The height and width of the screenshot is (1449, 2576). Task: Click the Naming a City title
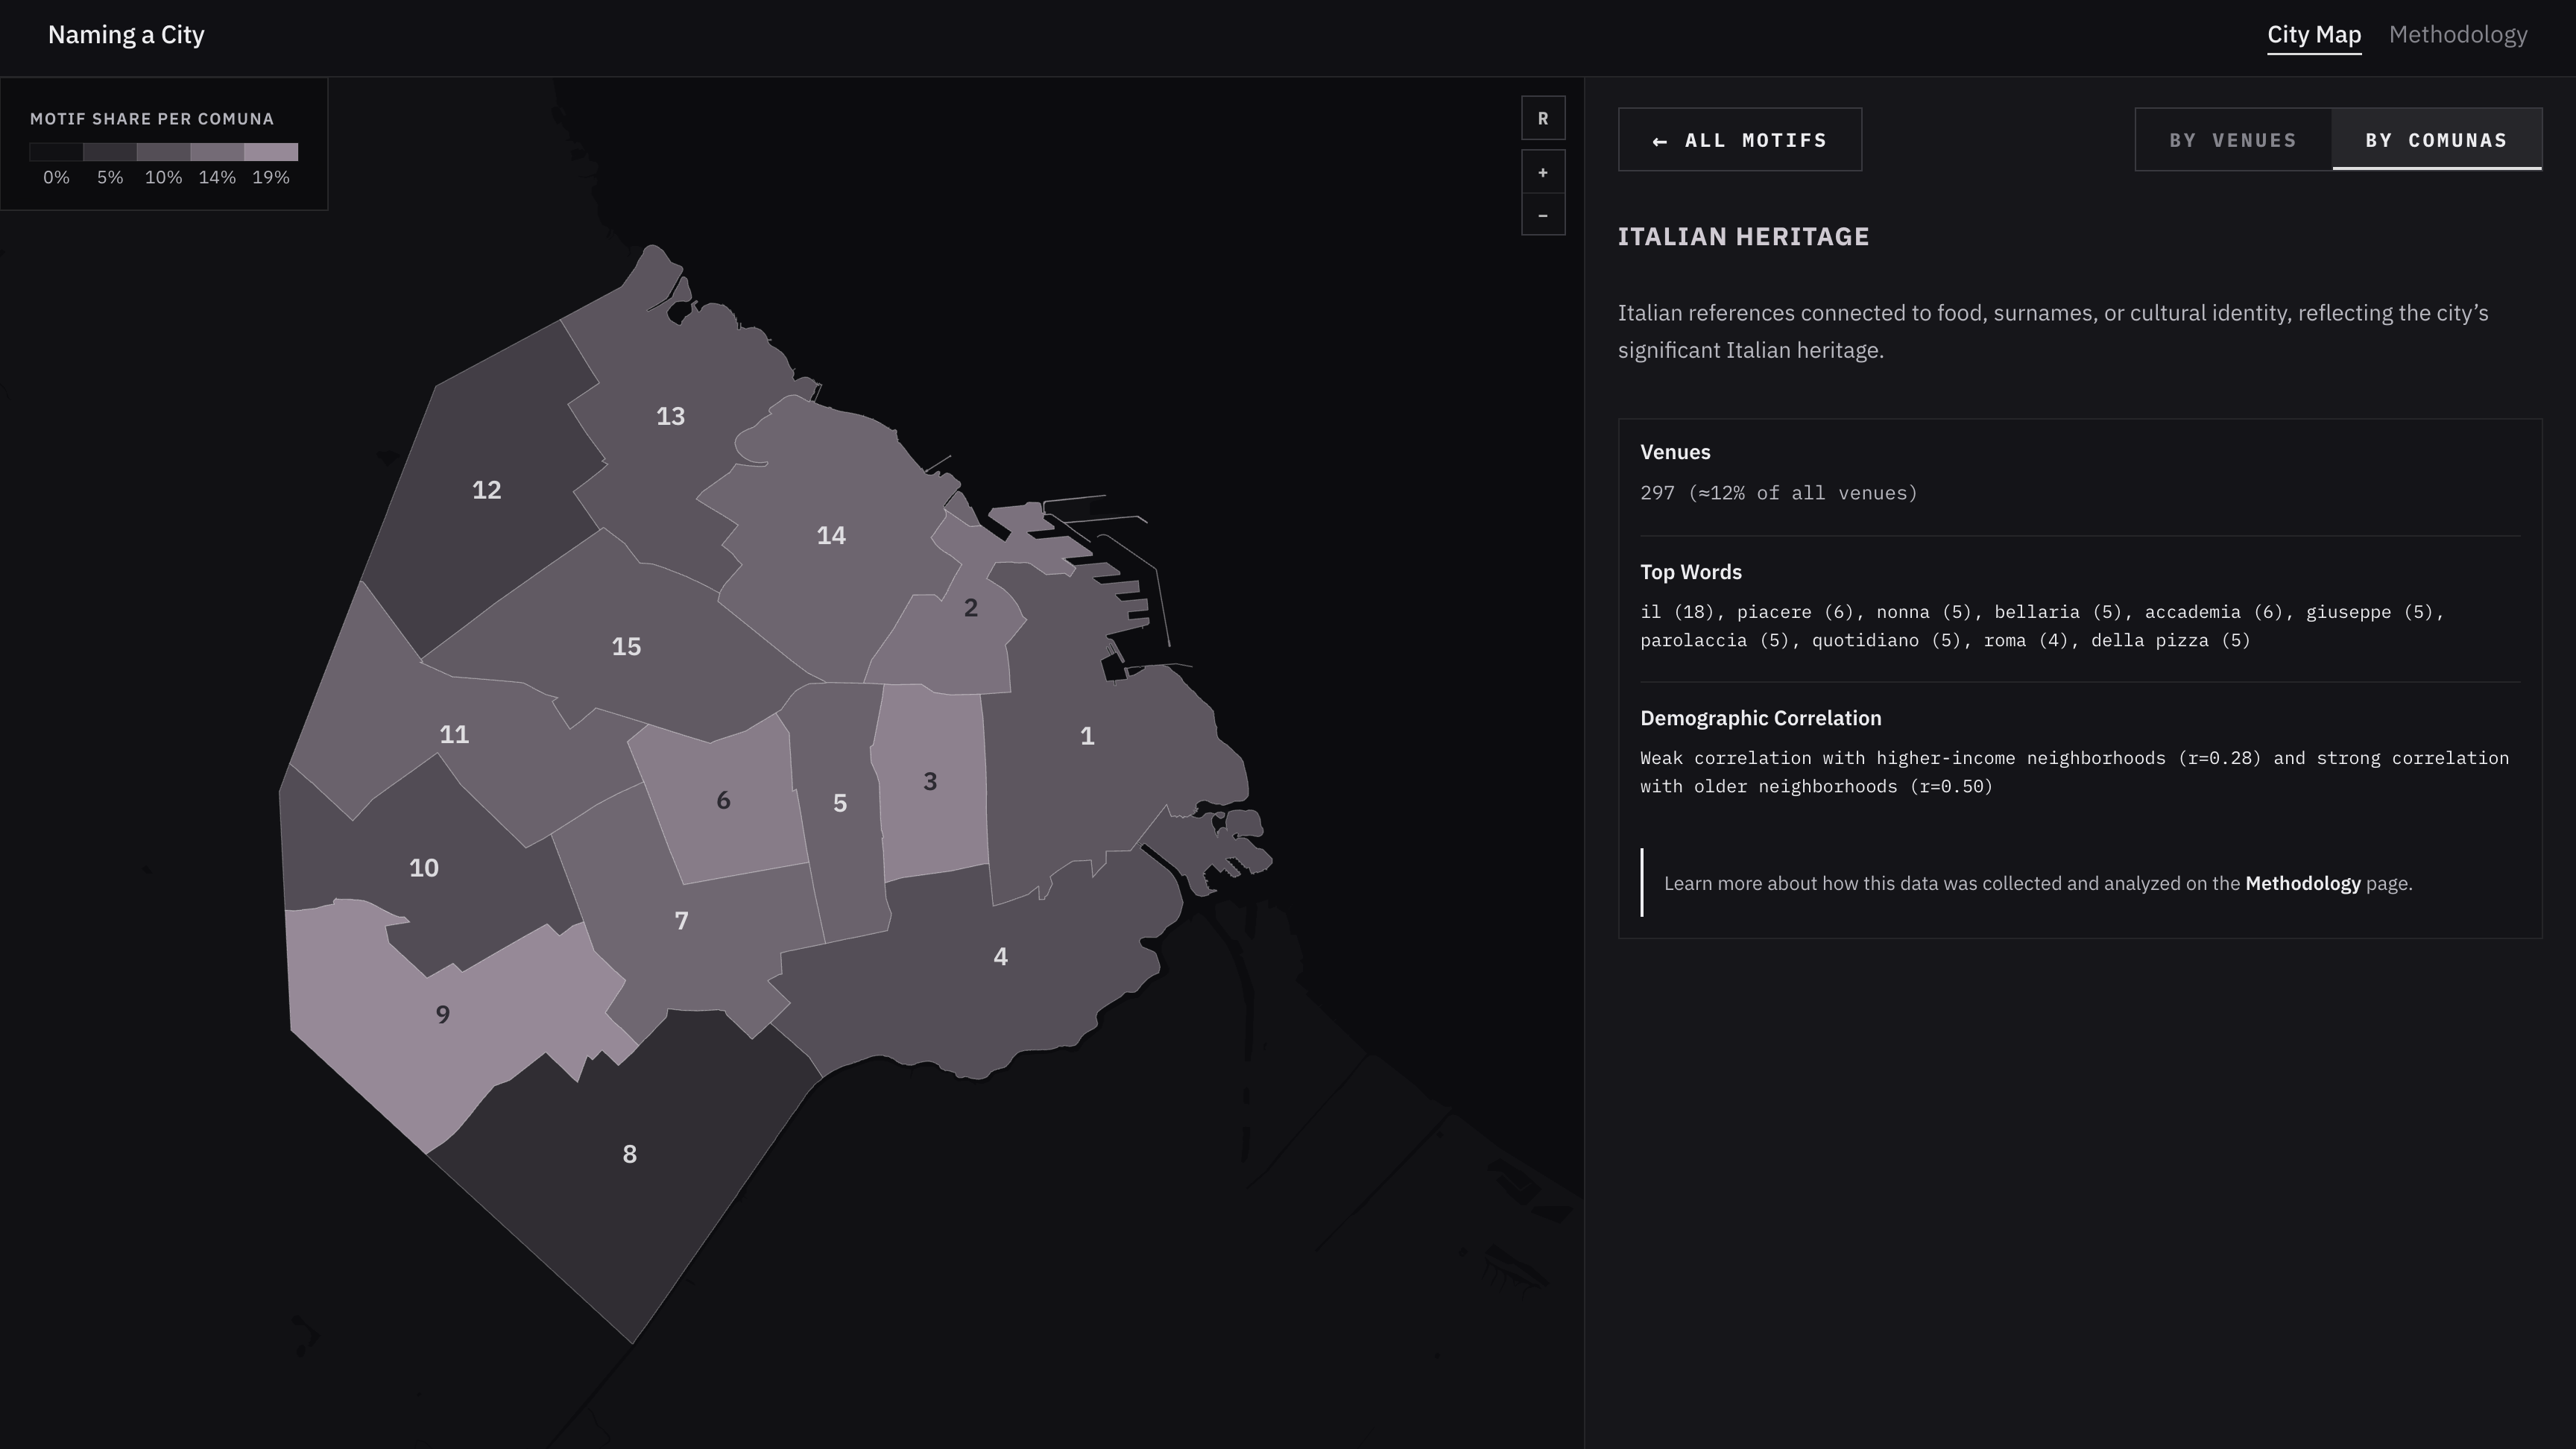point(126,35)
